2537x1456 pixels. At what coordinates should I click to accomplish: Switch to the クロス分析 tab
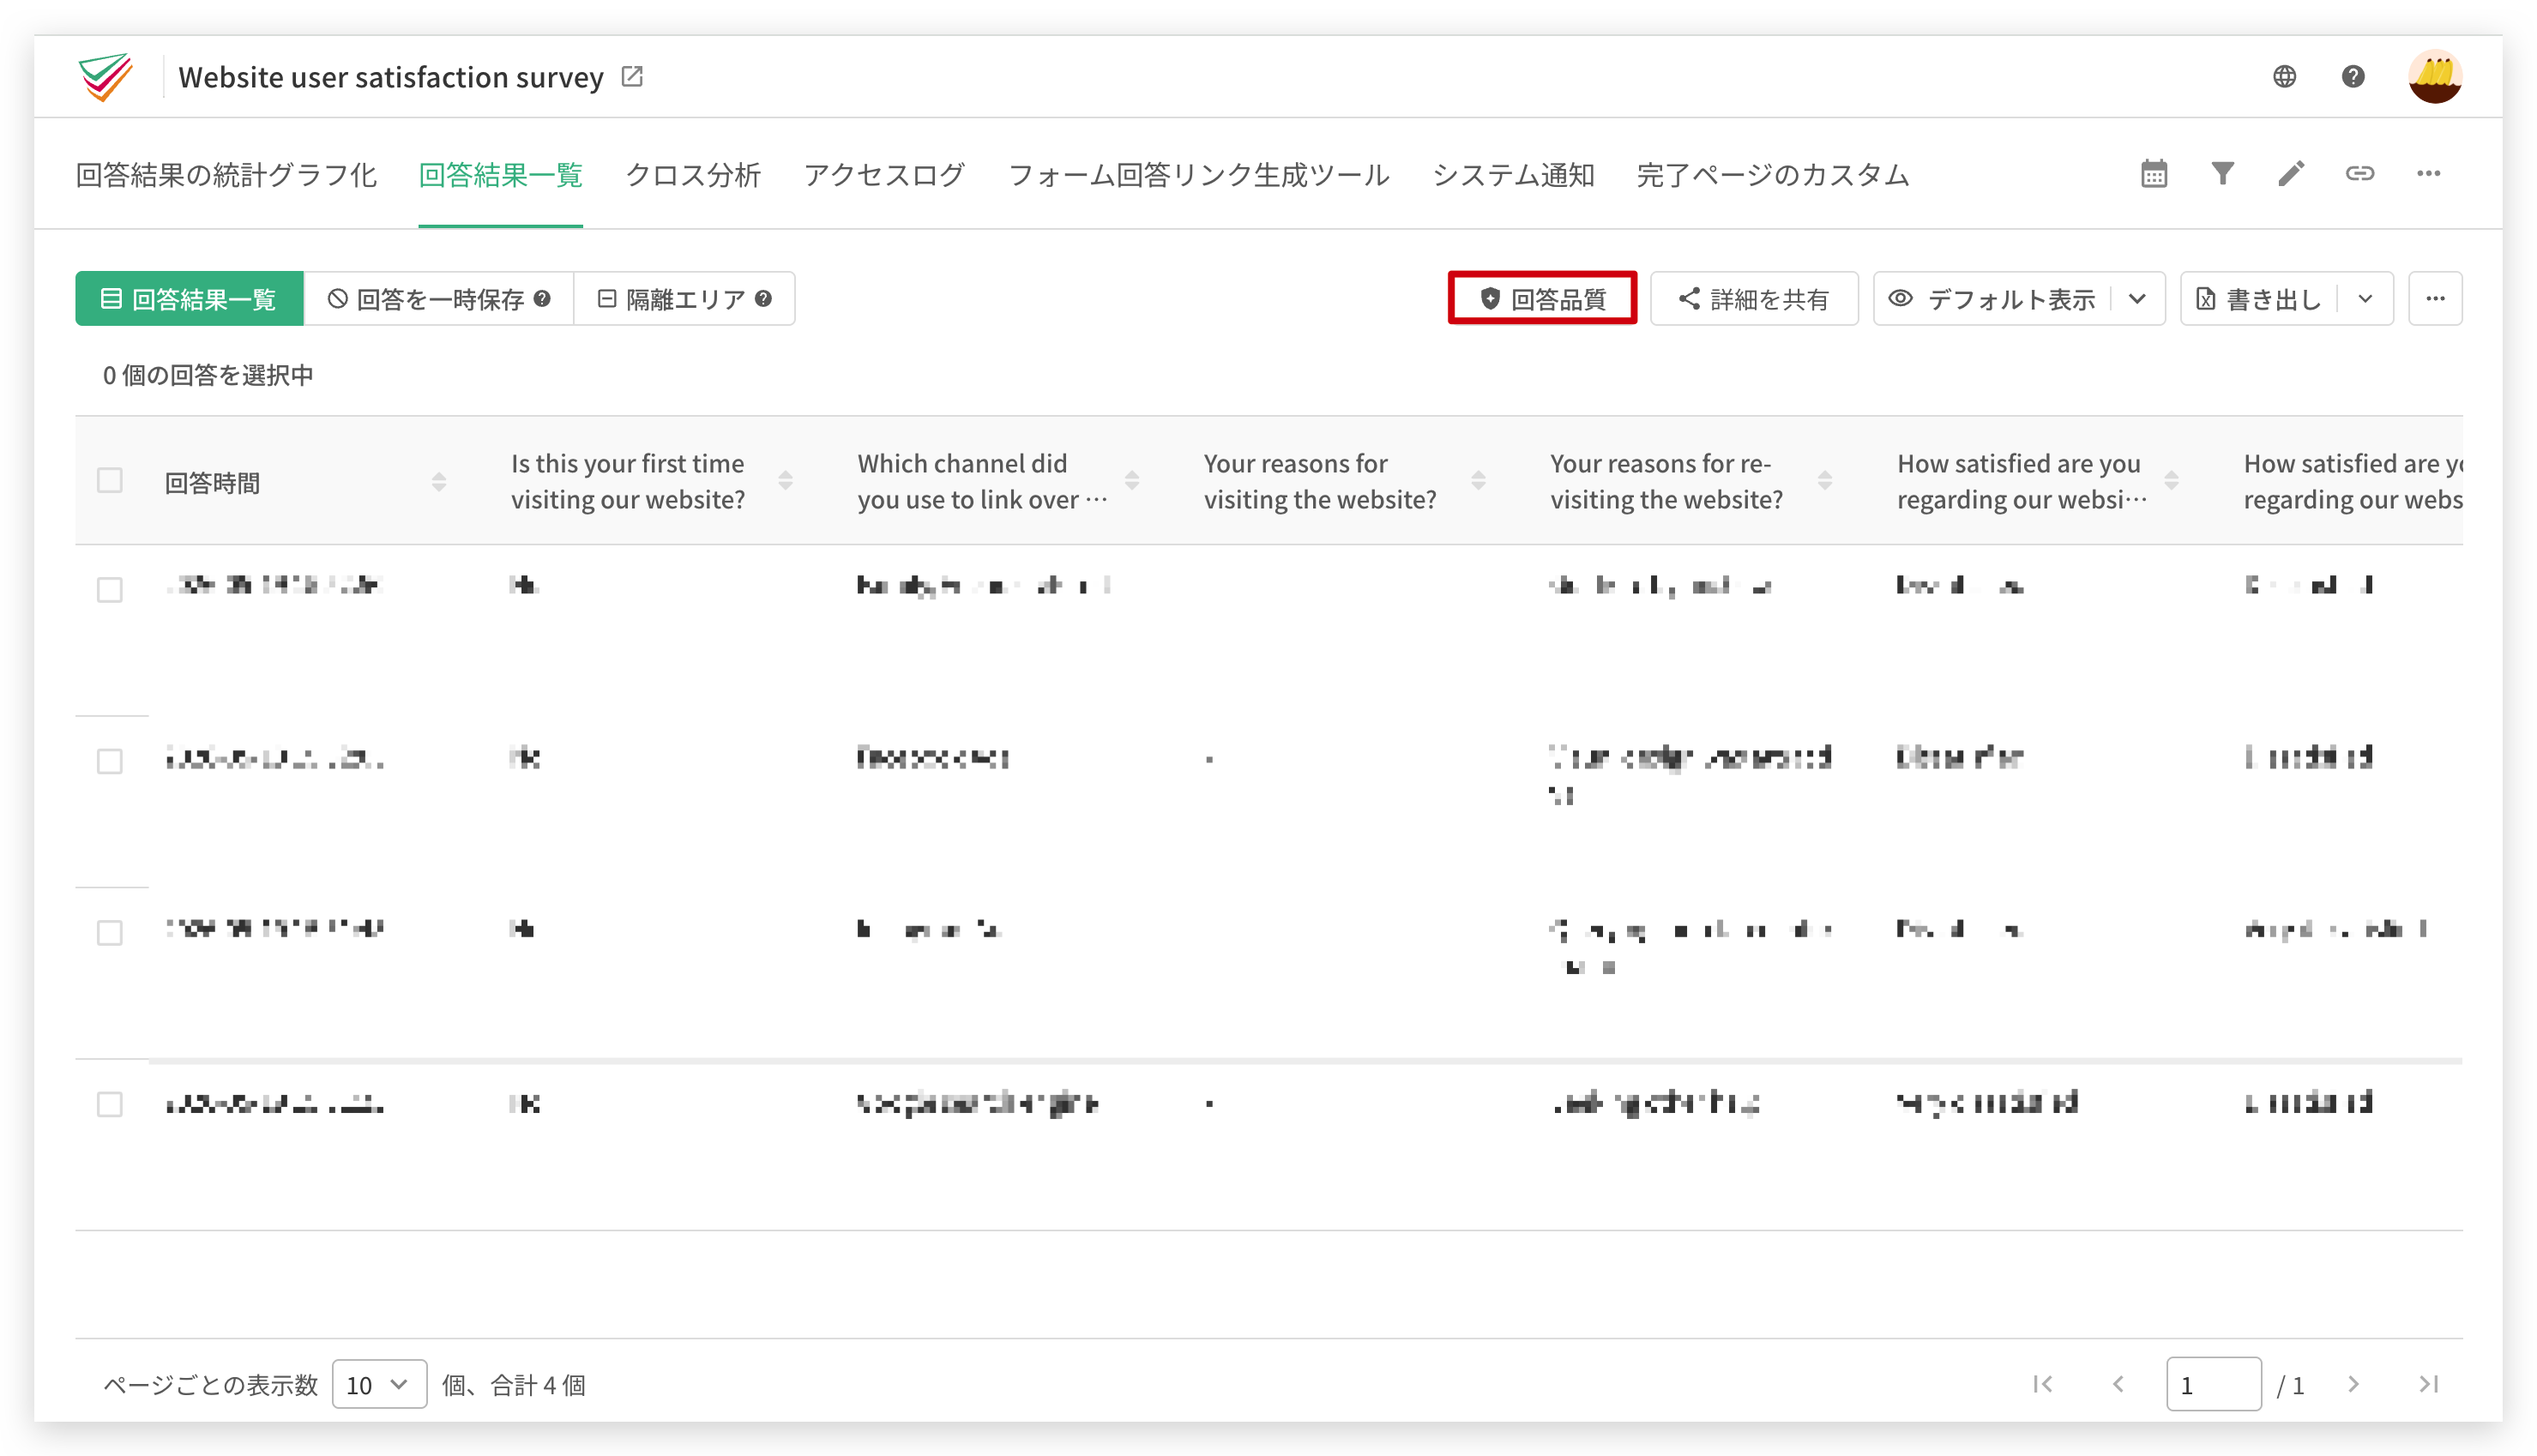click(693, 175)
